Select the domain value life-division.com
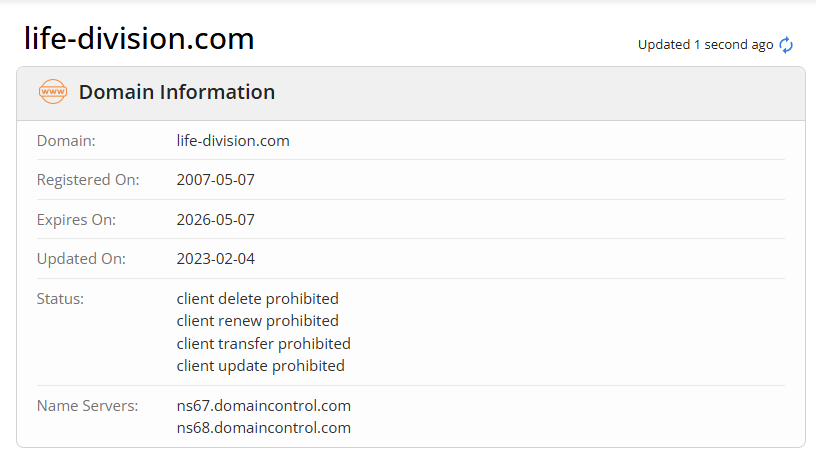The width and height of the screenshot is (816, 460). pyautogui.click(x=233, y=141)
